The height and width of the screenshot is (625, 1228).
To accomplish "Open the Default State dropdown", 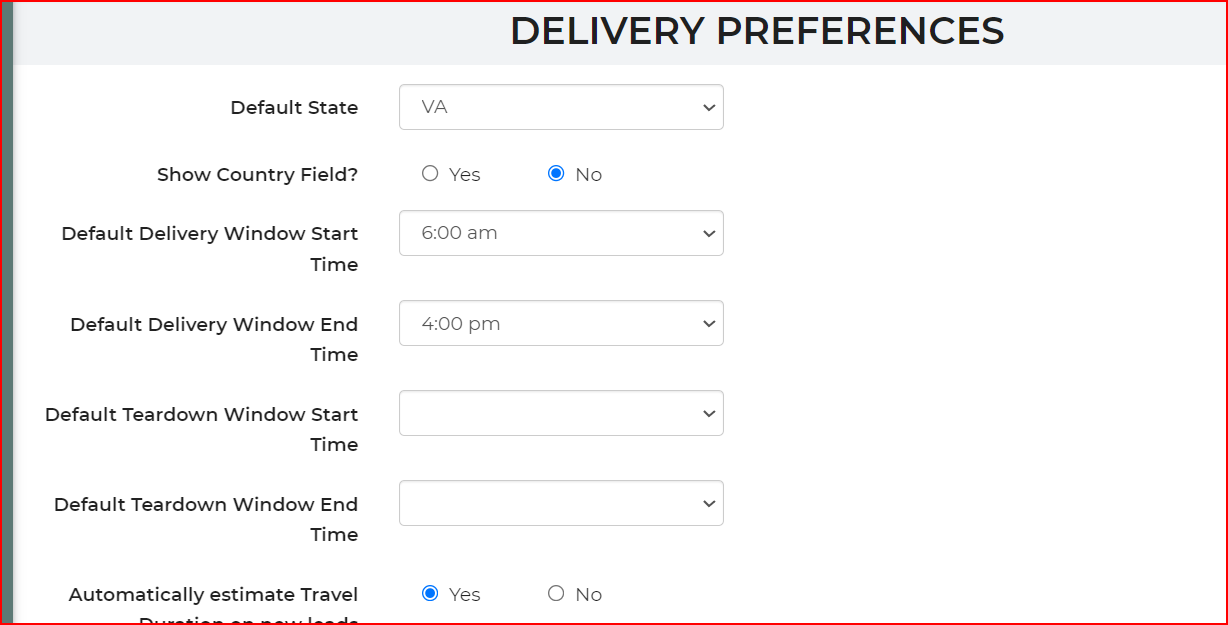I will pos(560,107).
